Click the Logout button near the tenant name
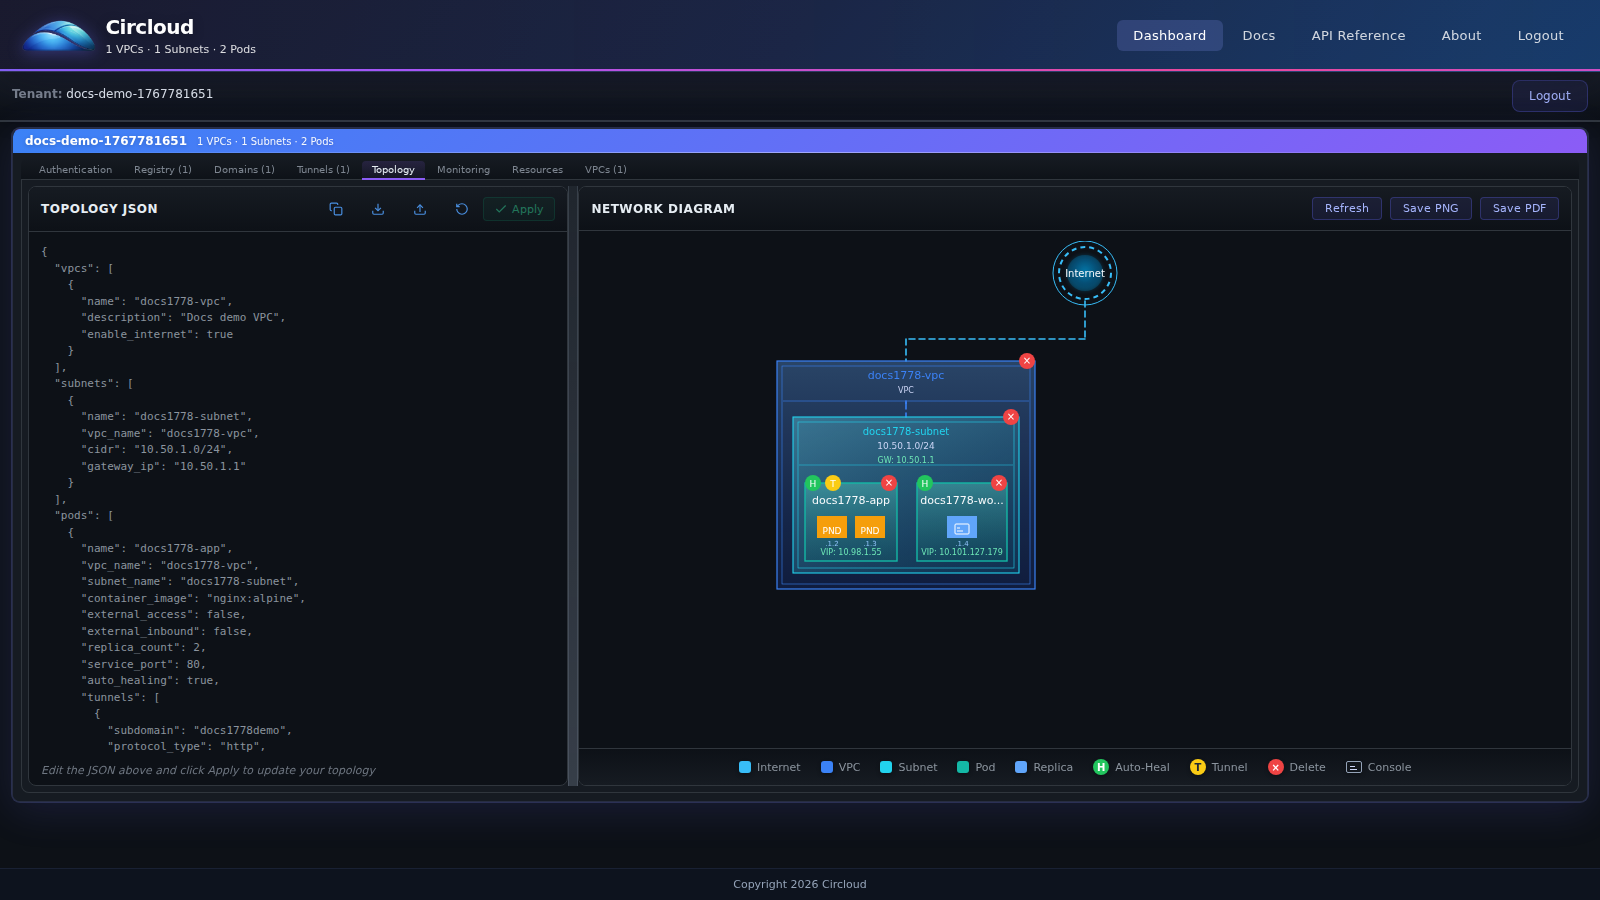The image size is (1600, 900). click(1549, 96)
